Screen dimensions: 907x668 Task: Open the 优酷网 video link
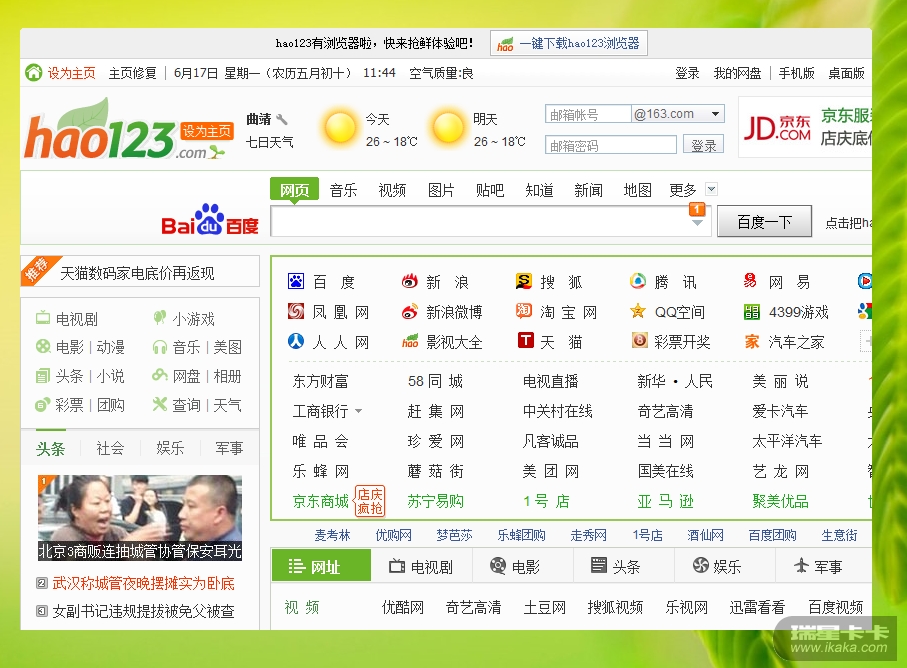(403, 607)
